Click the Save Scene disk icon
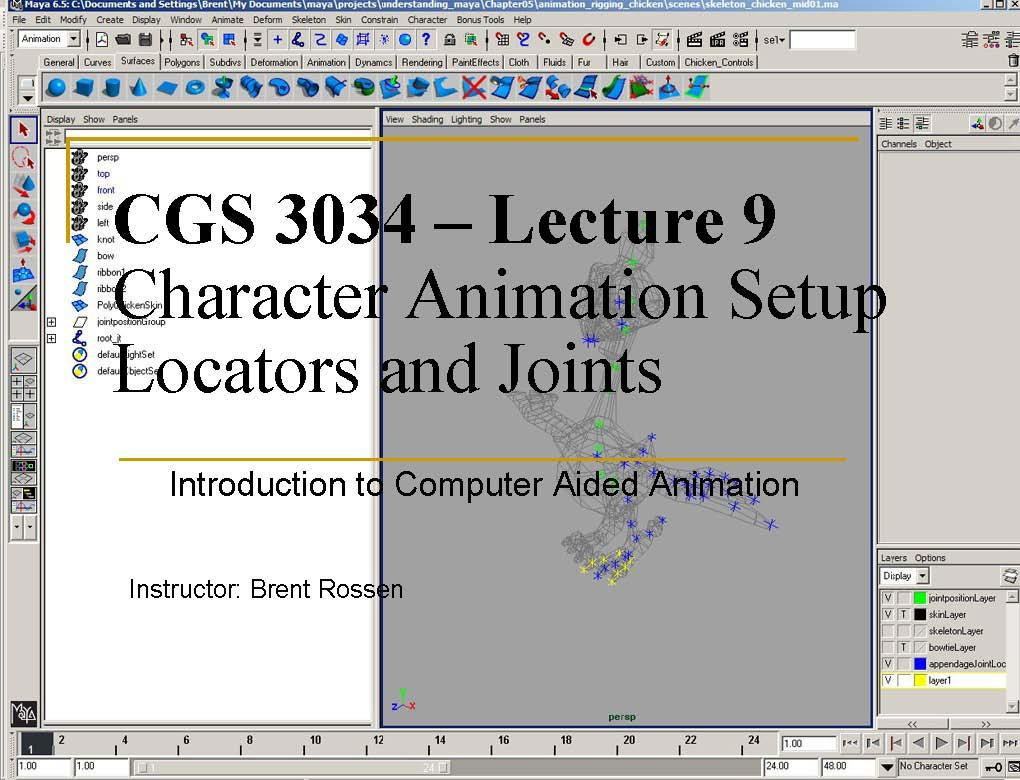The width and height of the screenshot is (1020, 780). [145, 40]
